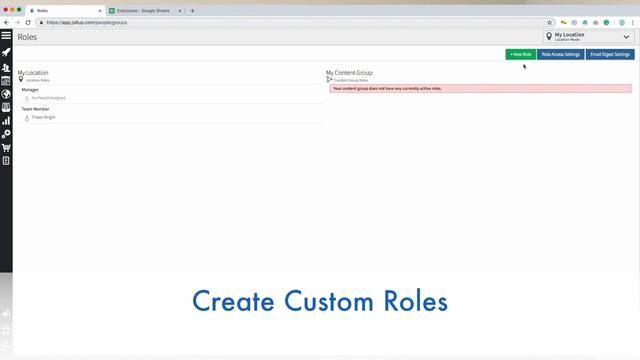Select the Manager role
Screen dimensions: 640x360
click(x=30, y=90)
